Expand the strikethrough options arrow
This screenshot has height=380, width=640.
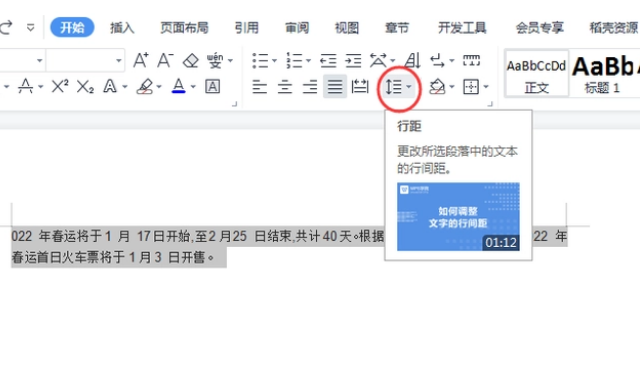[x=41, y=87]
